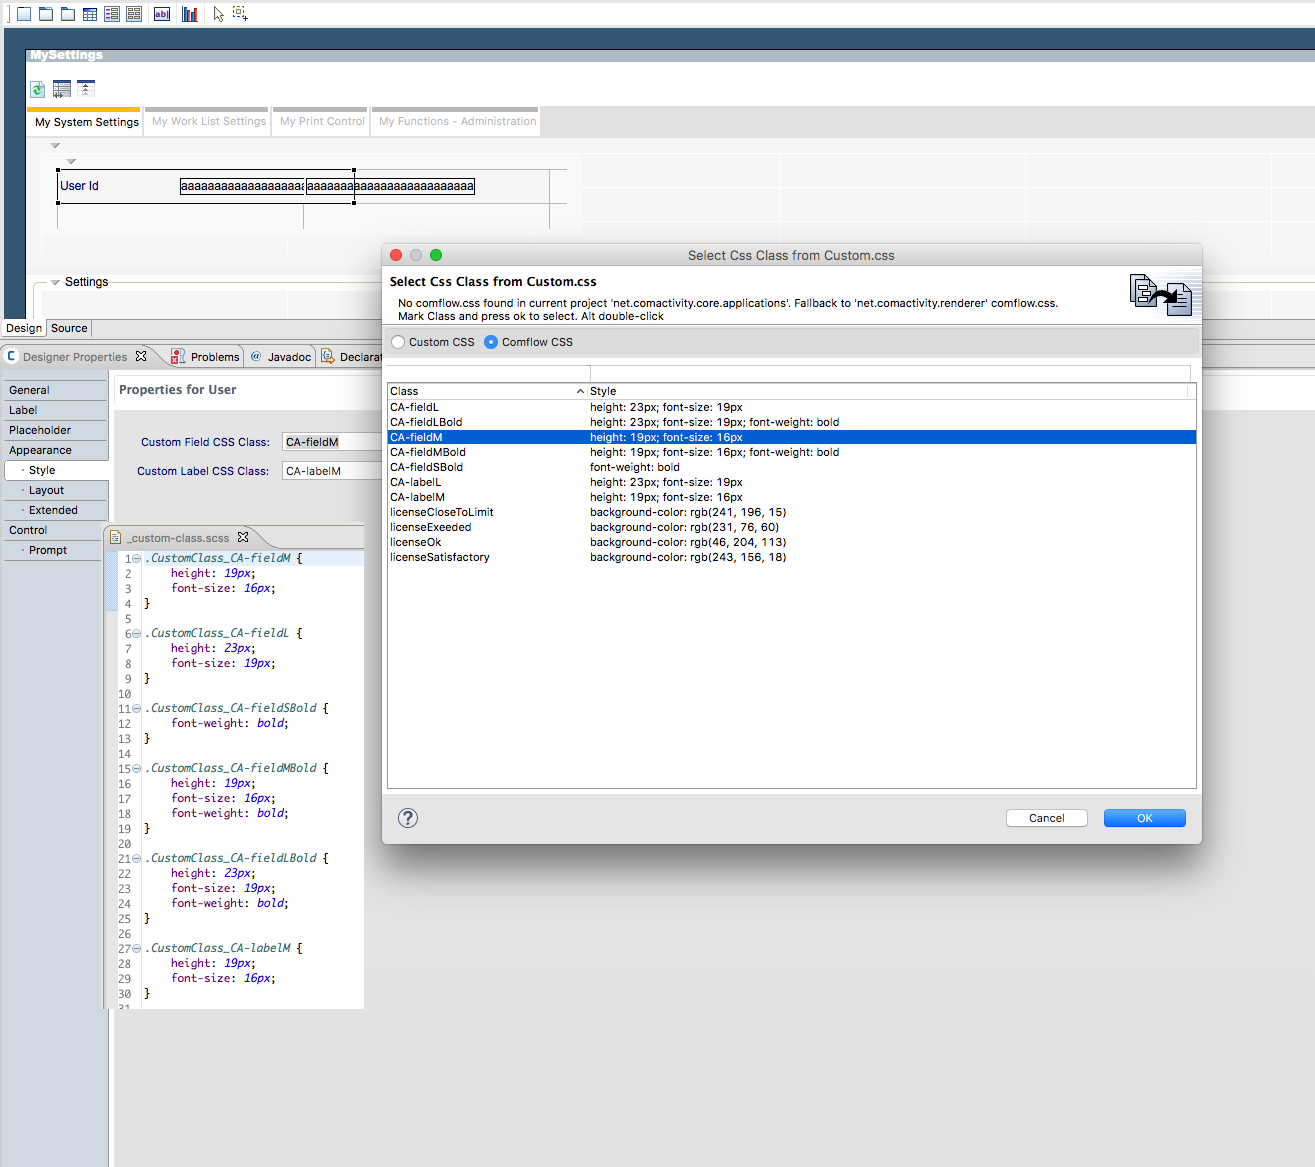Open the Label properties section
This screenshot has height=1167, width=1315.
click(55, 410)
